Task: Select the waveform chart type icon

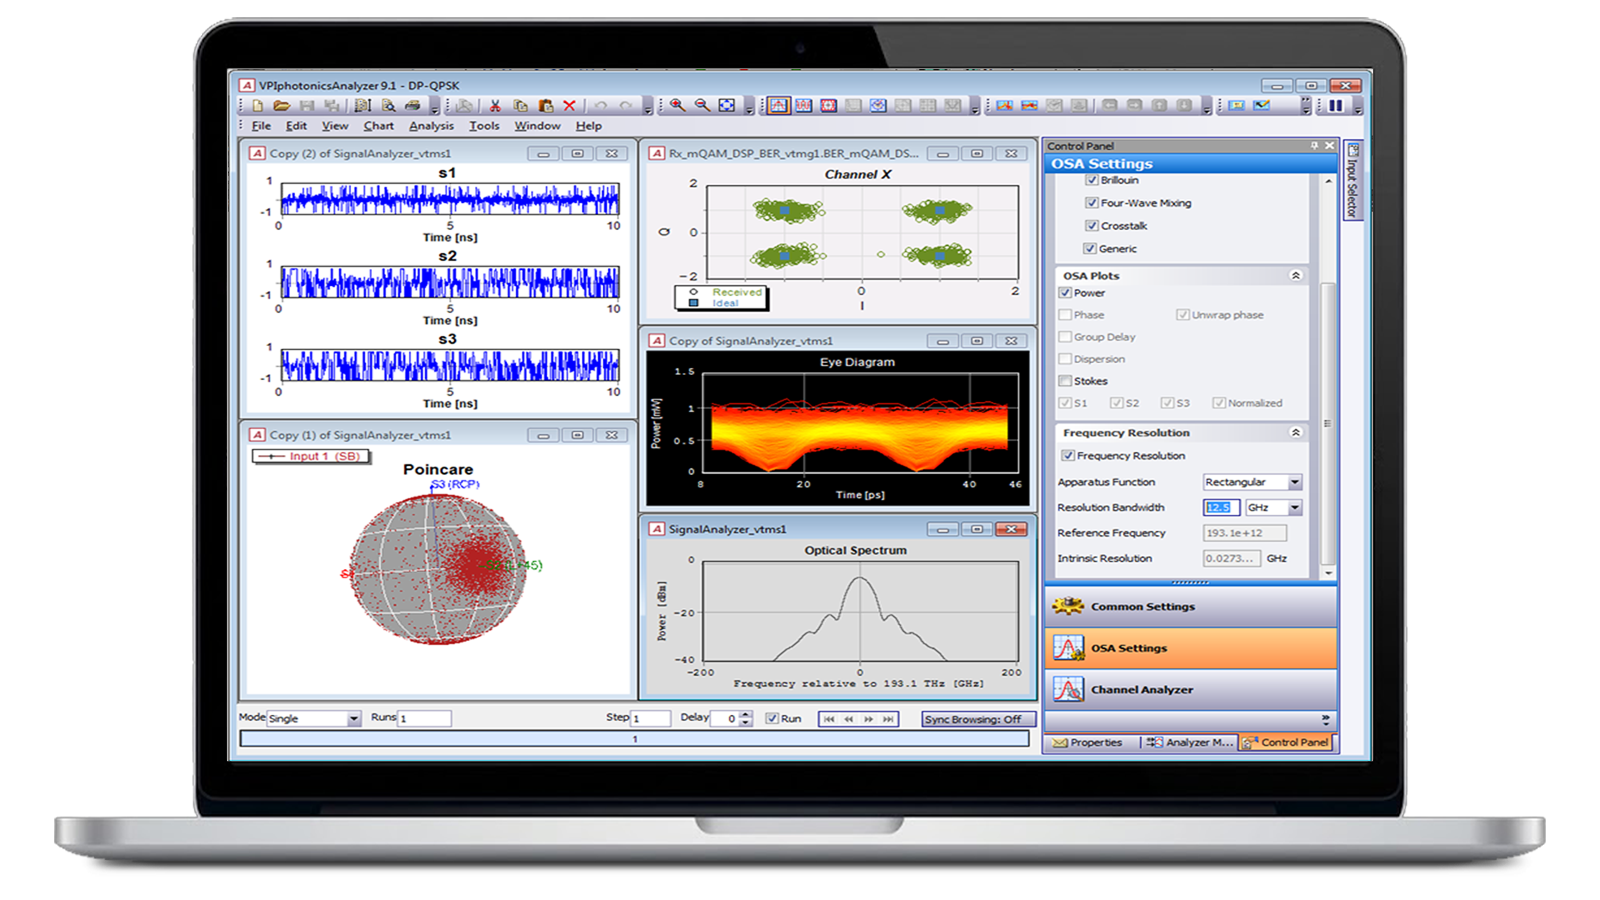Action: coord(803,105)
